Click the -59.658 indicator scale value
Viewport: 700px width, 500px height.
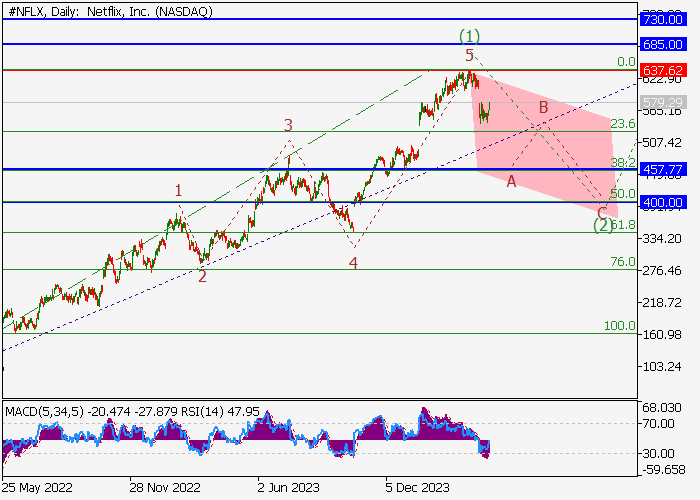[x=663, y=470]
